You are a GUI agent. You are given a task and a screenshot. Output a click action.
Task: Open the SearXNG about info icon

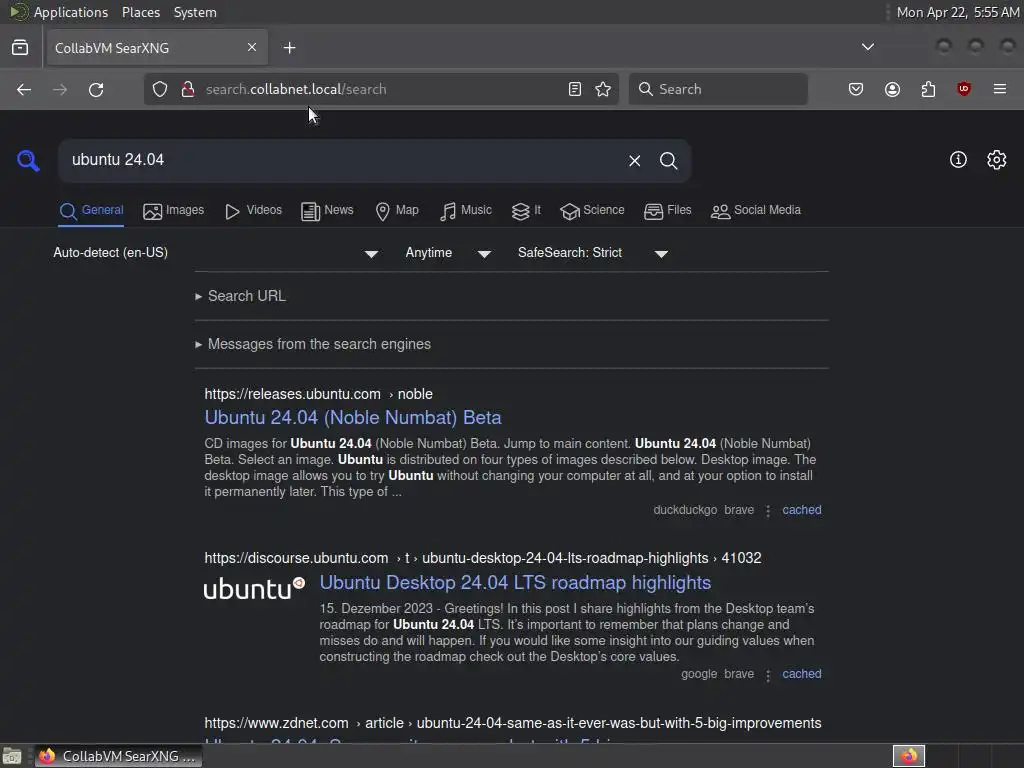(x=958, y=160)
